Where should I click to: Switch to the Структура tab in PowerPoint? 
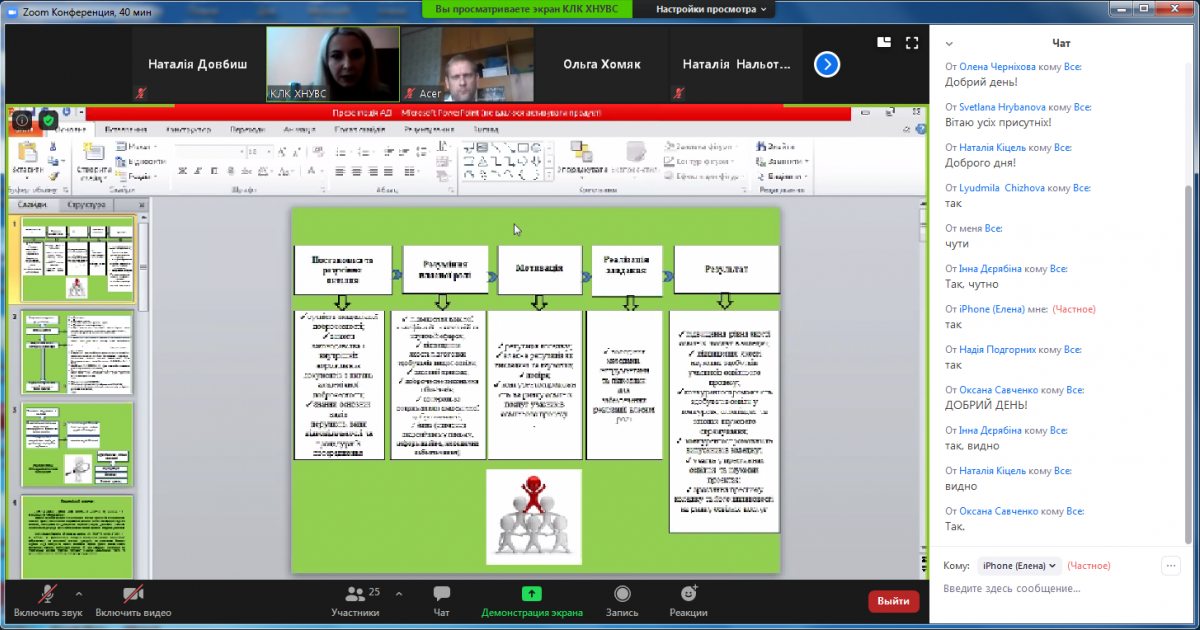point(86,205)
